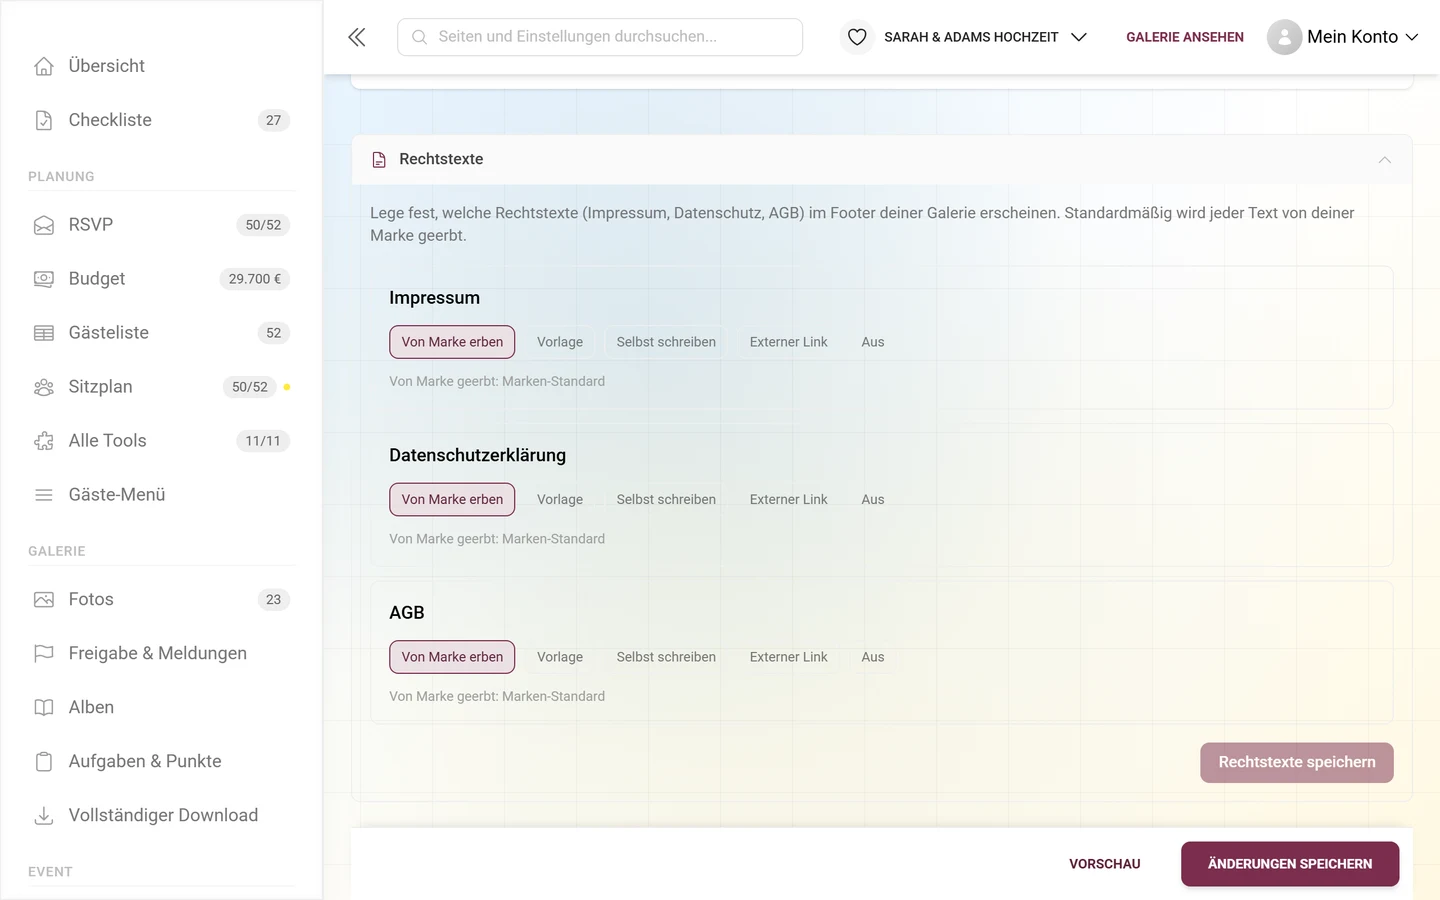Open the Alben book icon
This screenshot has width=1440, height=900.
pyautogui.click(x=44, y=708)
